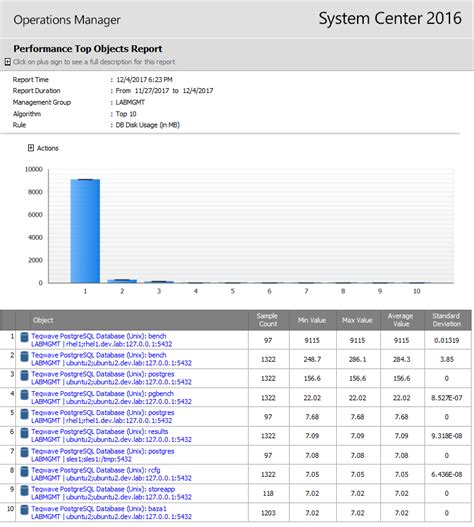Click the 1203 sample count cell
This screenshot has height=527, width=474.
click(268, 513)
